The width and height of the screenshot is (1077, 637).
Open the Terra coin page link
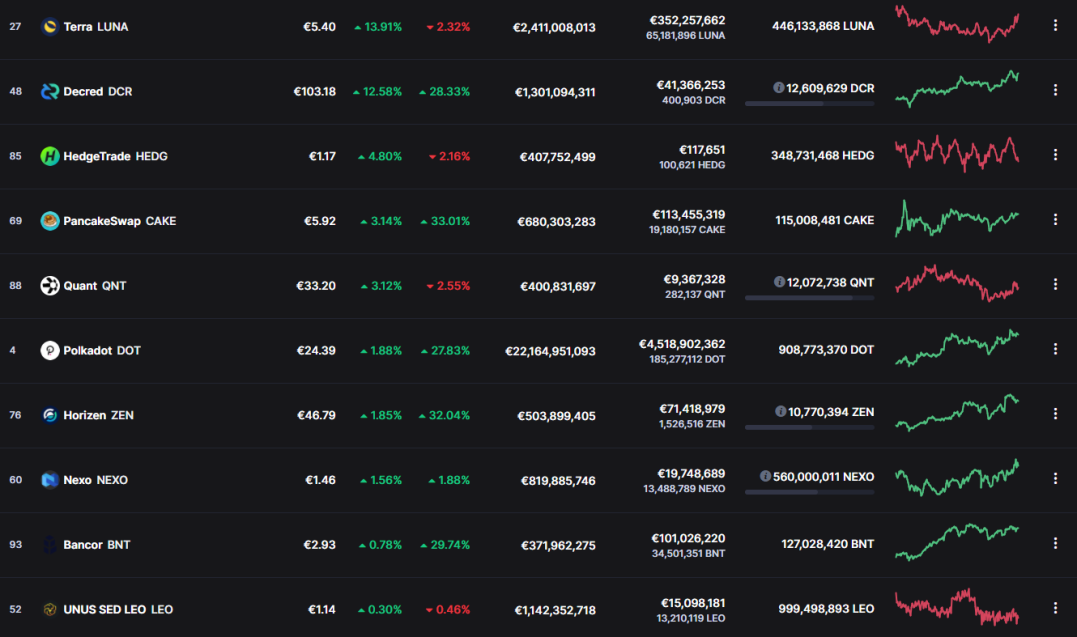click(x=95, y=27)
